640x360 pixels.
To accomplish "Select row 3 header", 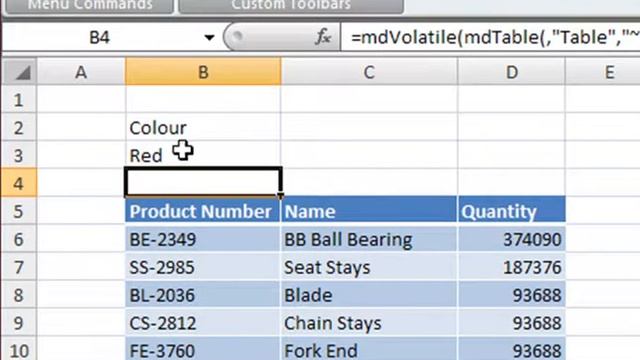I will point(19,155).
